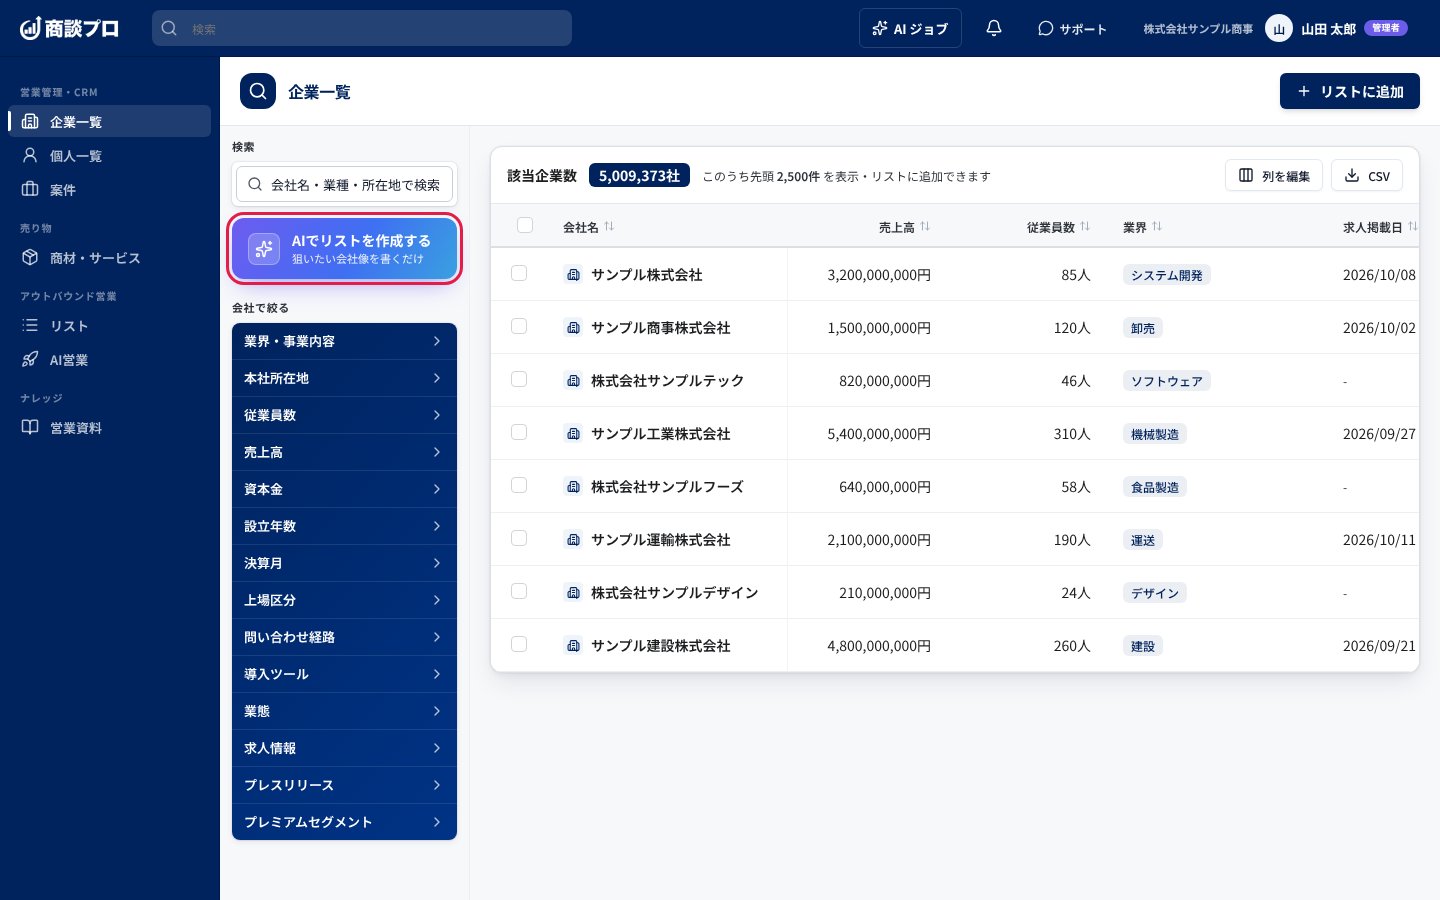
Task: Check the box for サンプル建設株式会社
Action: click(519, 644)
